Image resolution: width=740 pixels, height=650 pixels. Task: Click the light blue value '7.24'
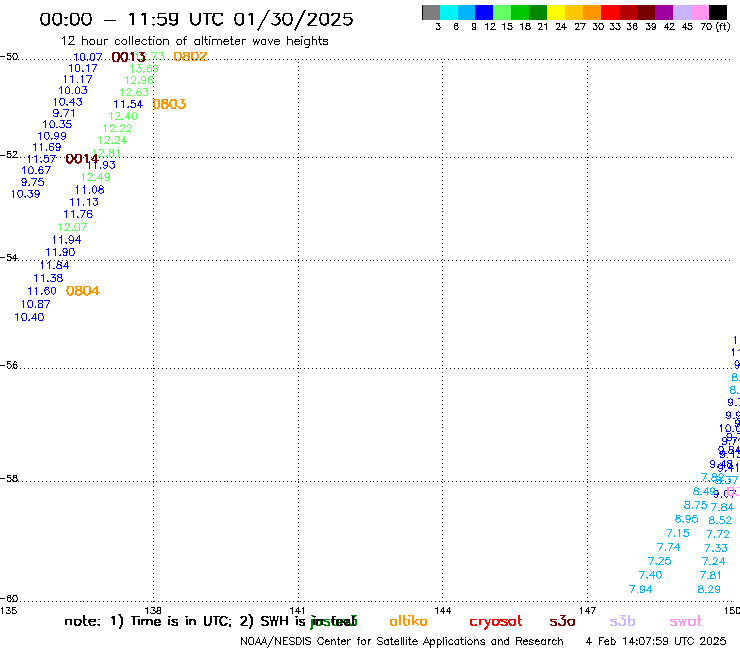point(713,561)
